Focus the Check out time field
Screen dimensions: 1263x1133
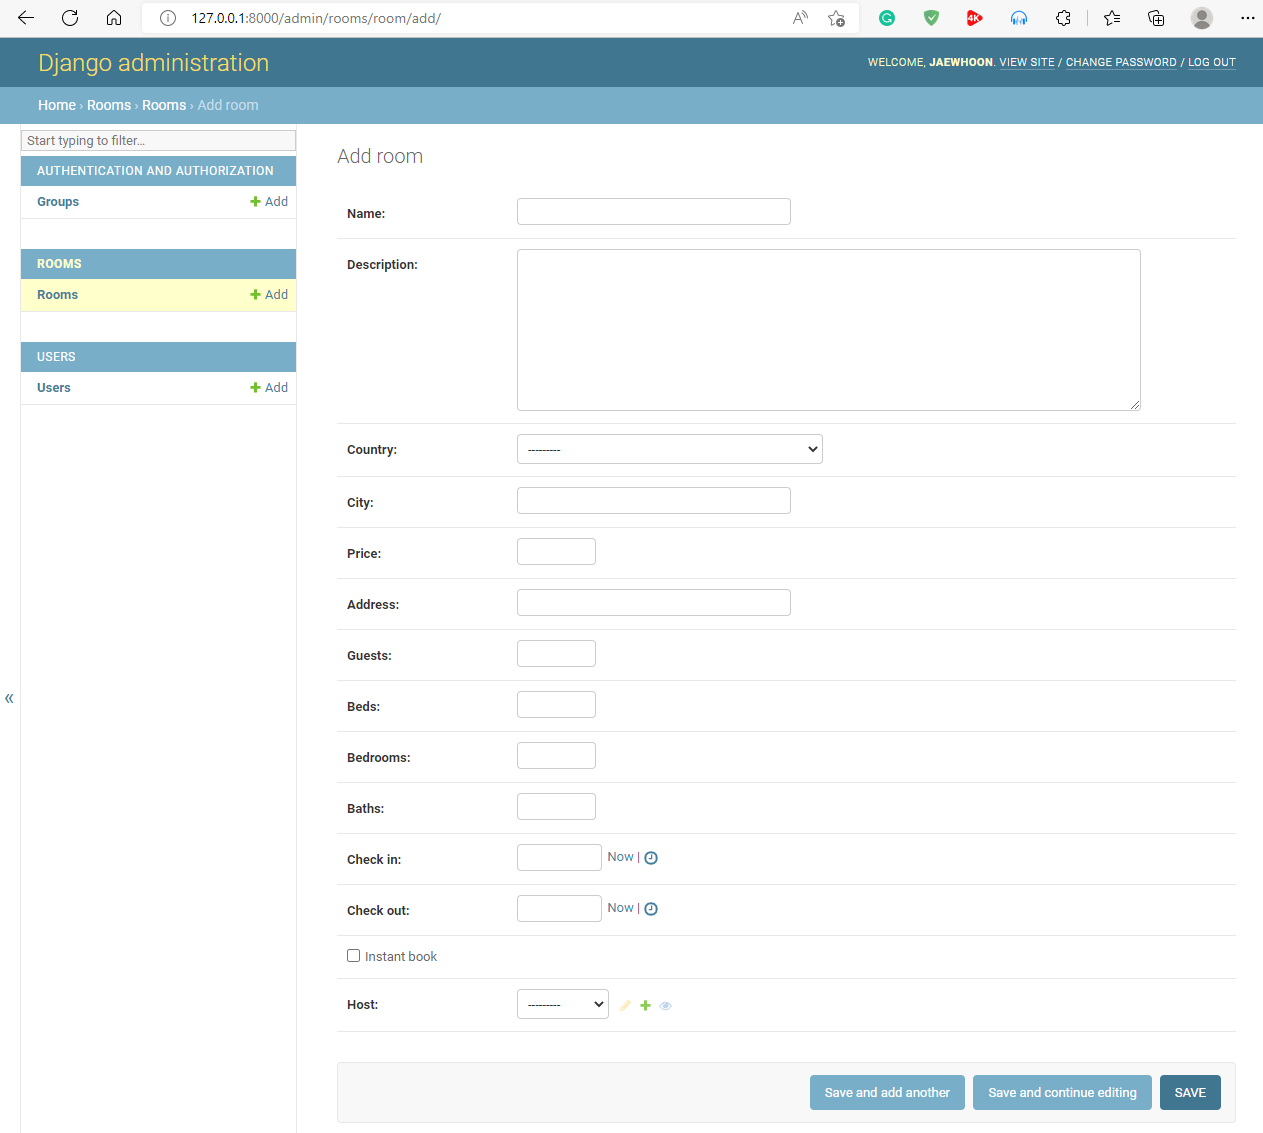point(559,908)
